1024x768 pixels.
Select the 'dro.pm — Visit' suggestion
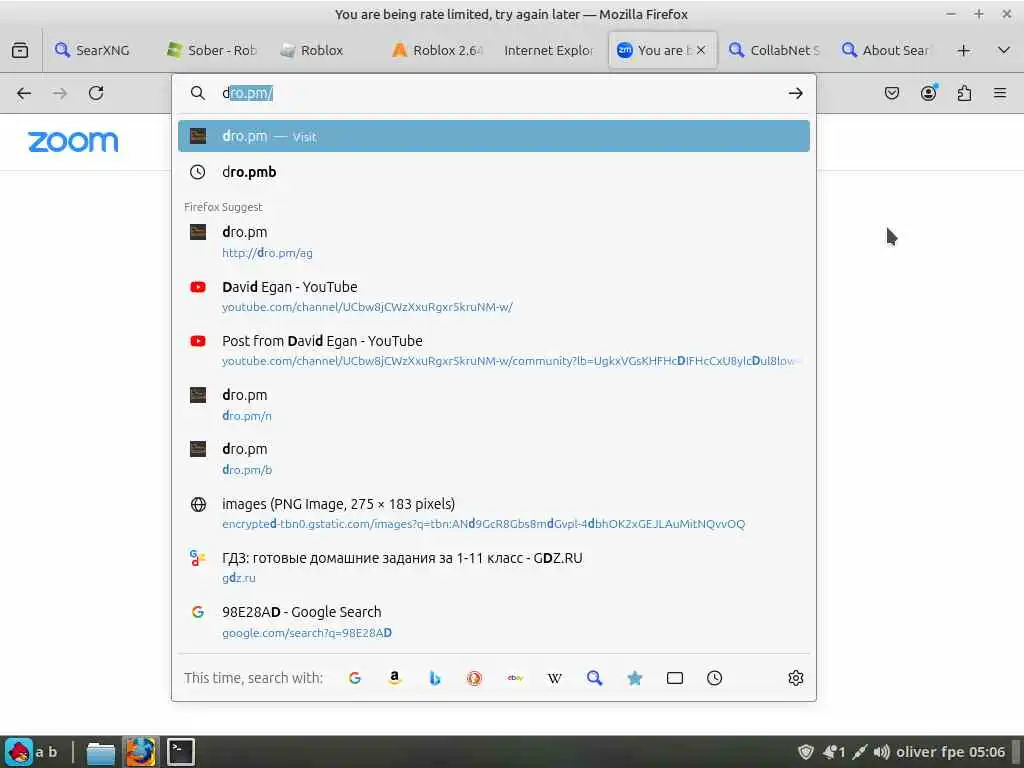coord(494,136)
